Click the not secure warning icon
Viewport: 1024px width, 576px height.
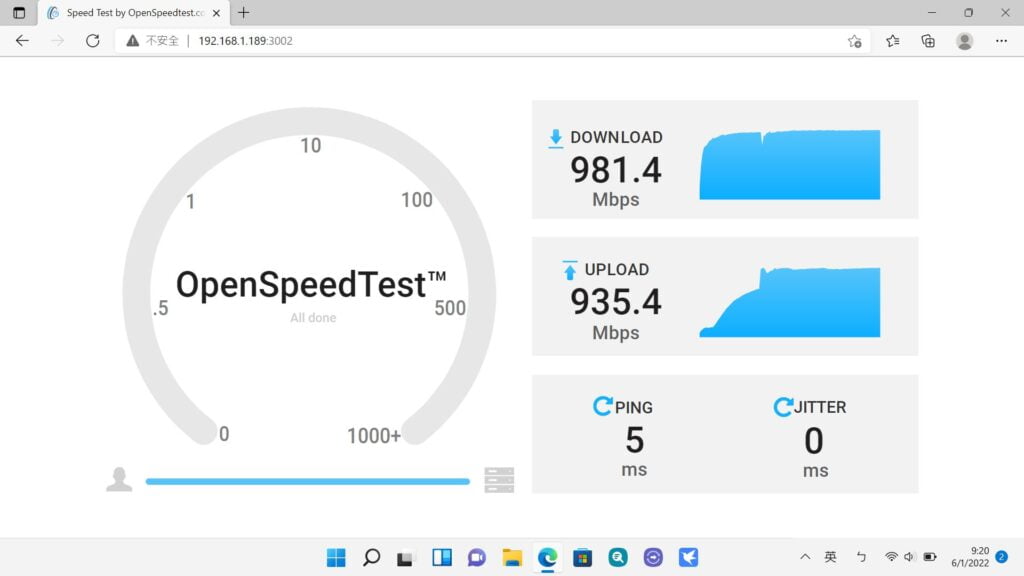pos(133,40)
